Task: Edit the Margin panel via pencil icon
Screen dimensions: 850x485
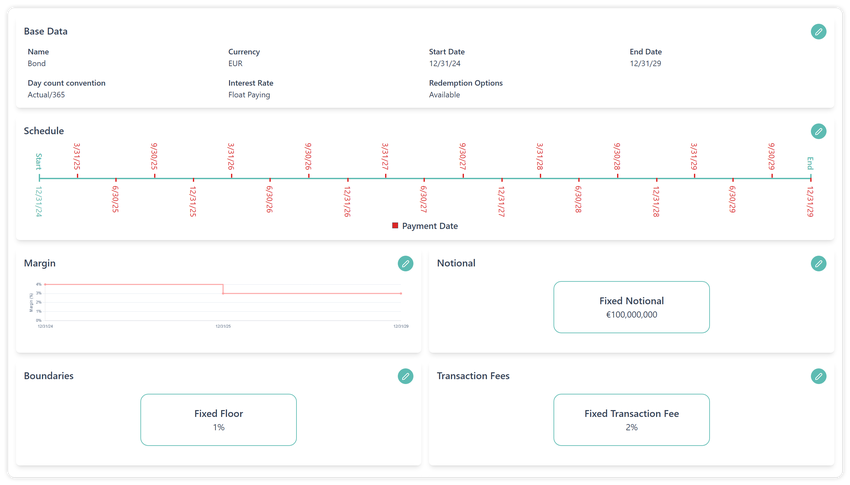Action: pyautogui.click(x=405, y=263)
